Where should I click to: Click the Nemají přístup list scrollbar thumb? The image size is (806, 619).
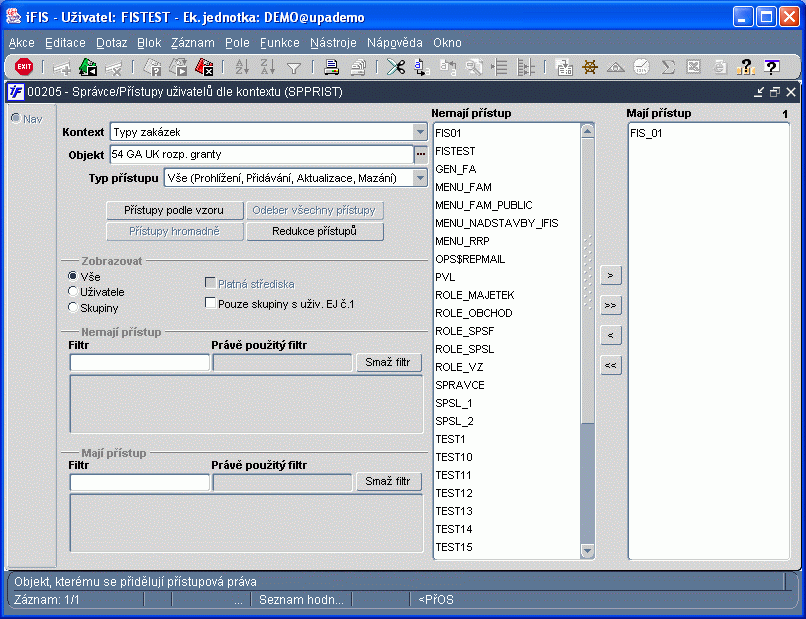point(587,281)
